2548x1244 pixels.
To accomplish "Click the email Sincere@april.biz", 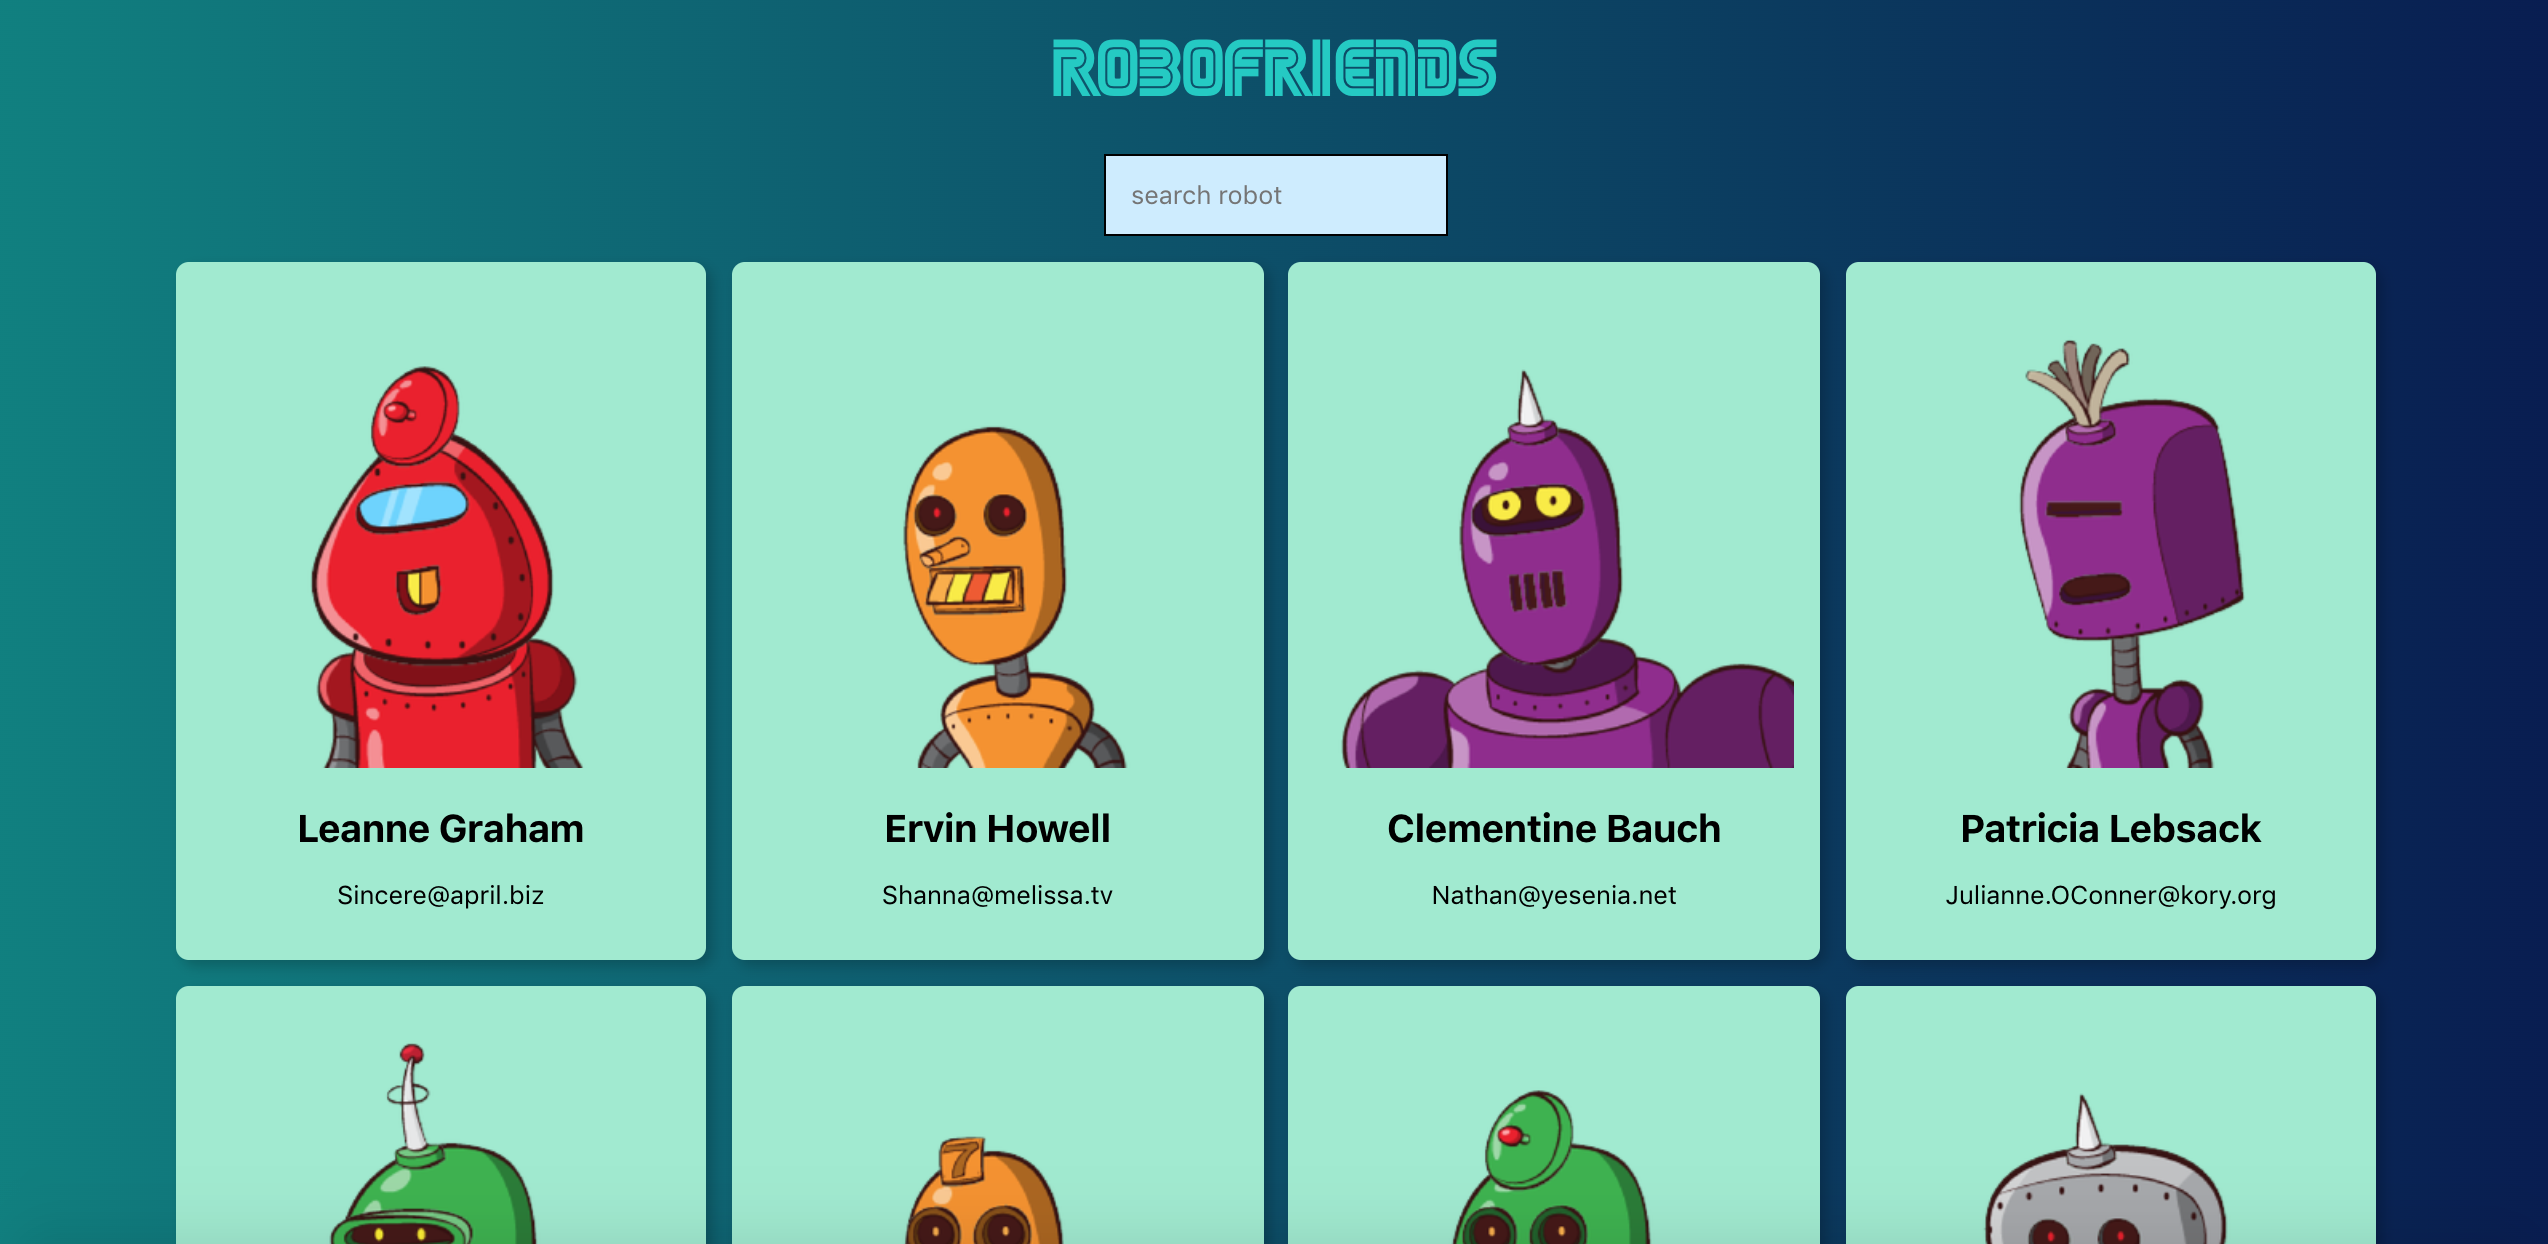I will (441, 895).
